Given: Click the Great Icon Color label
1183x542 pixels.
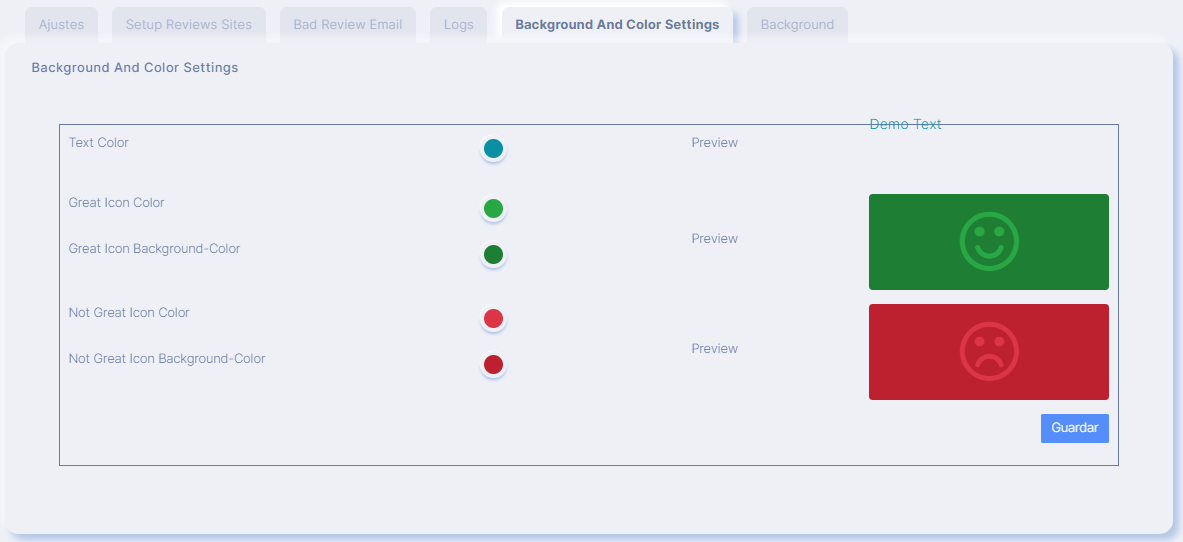Looking at the screenshot, I should 116,202.
